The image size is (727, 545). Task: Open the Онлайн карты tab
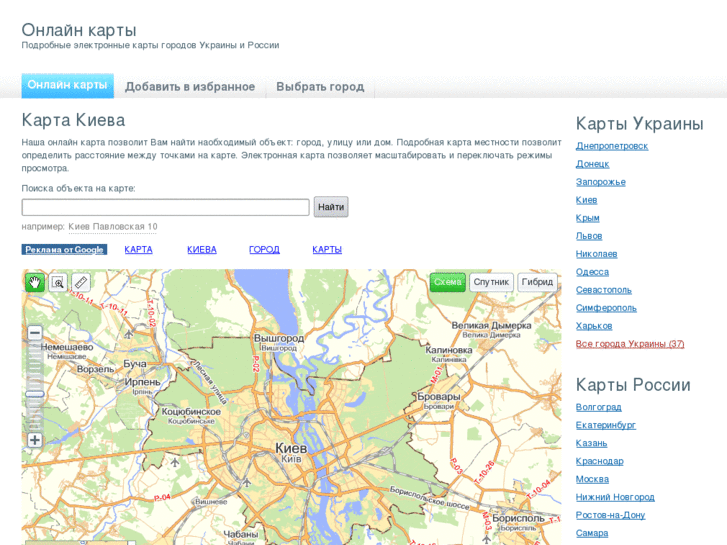67,85
